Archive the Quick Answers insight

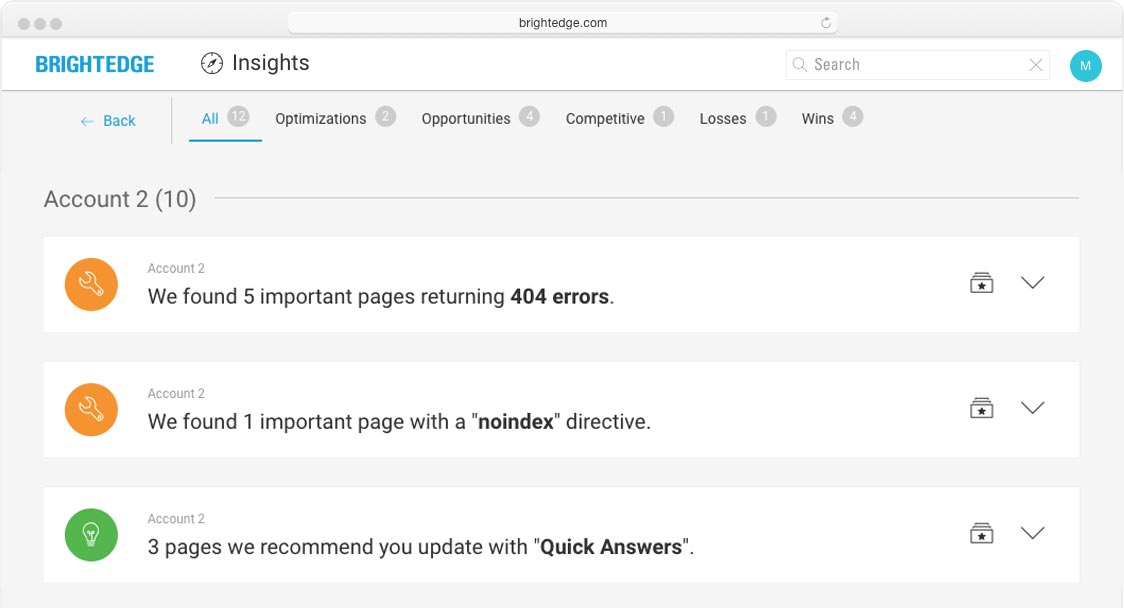click(x=982, y=533)
